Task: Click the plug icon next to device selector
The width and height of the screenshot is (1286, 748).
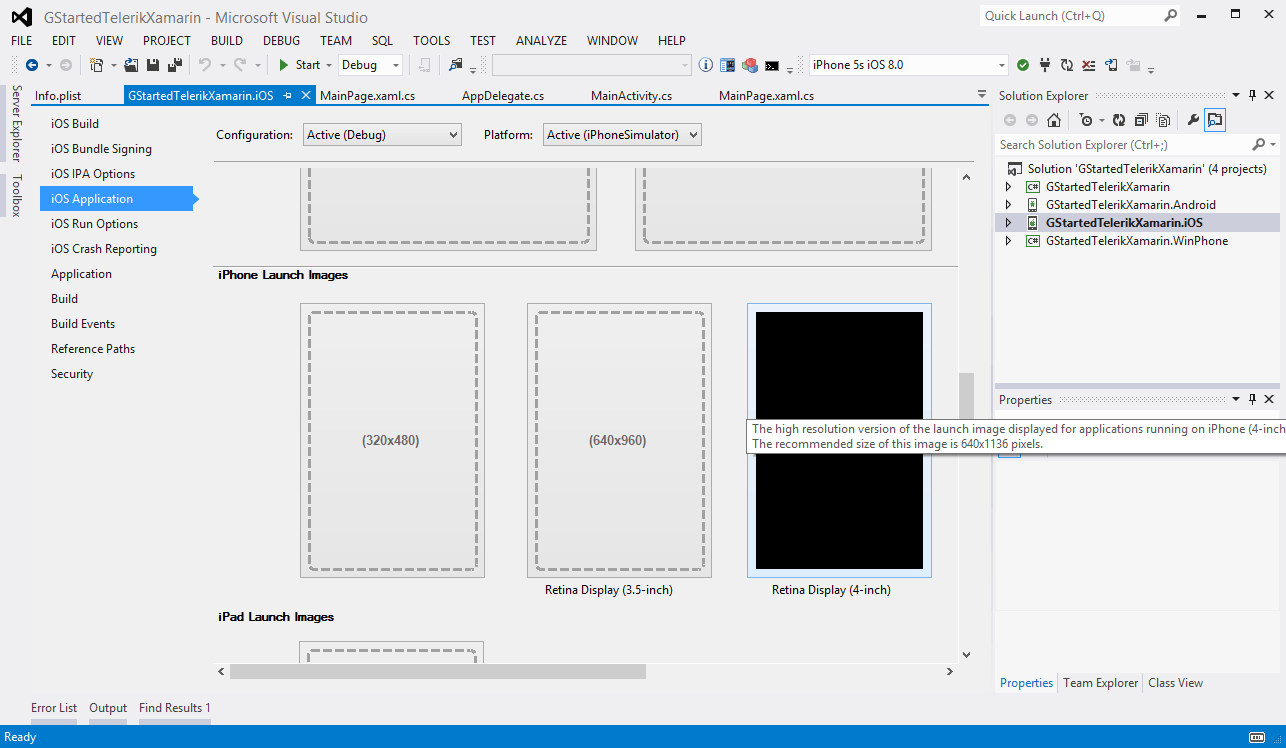Action: tap(1045, 65)
